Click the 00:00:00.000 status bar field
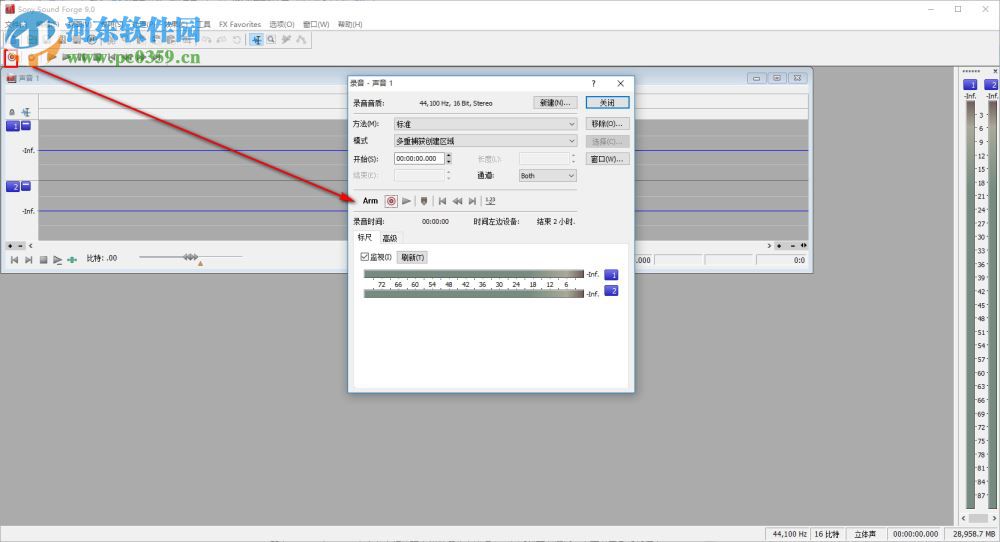Screen dimensions: 1000x542 point(915,534)
